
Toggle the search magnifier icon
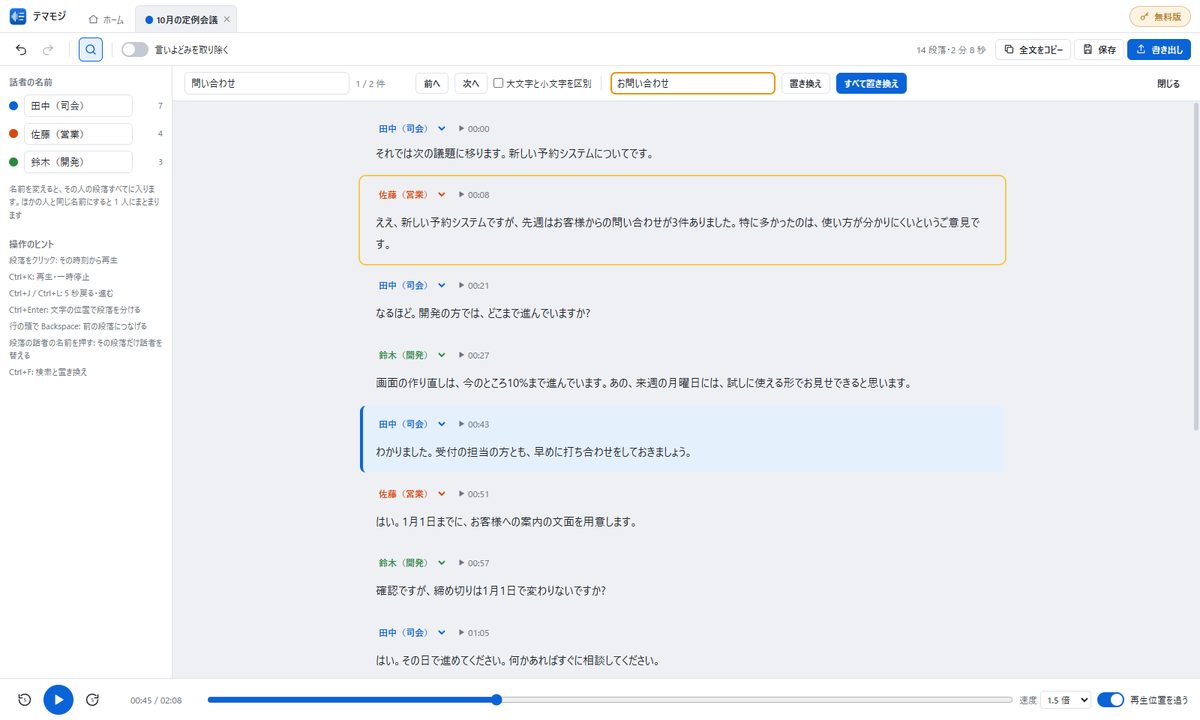[x=90, y=49]
